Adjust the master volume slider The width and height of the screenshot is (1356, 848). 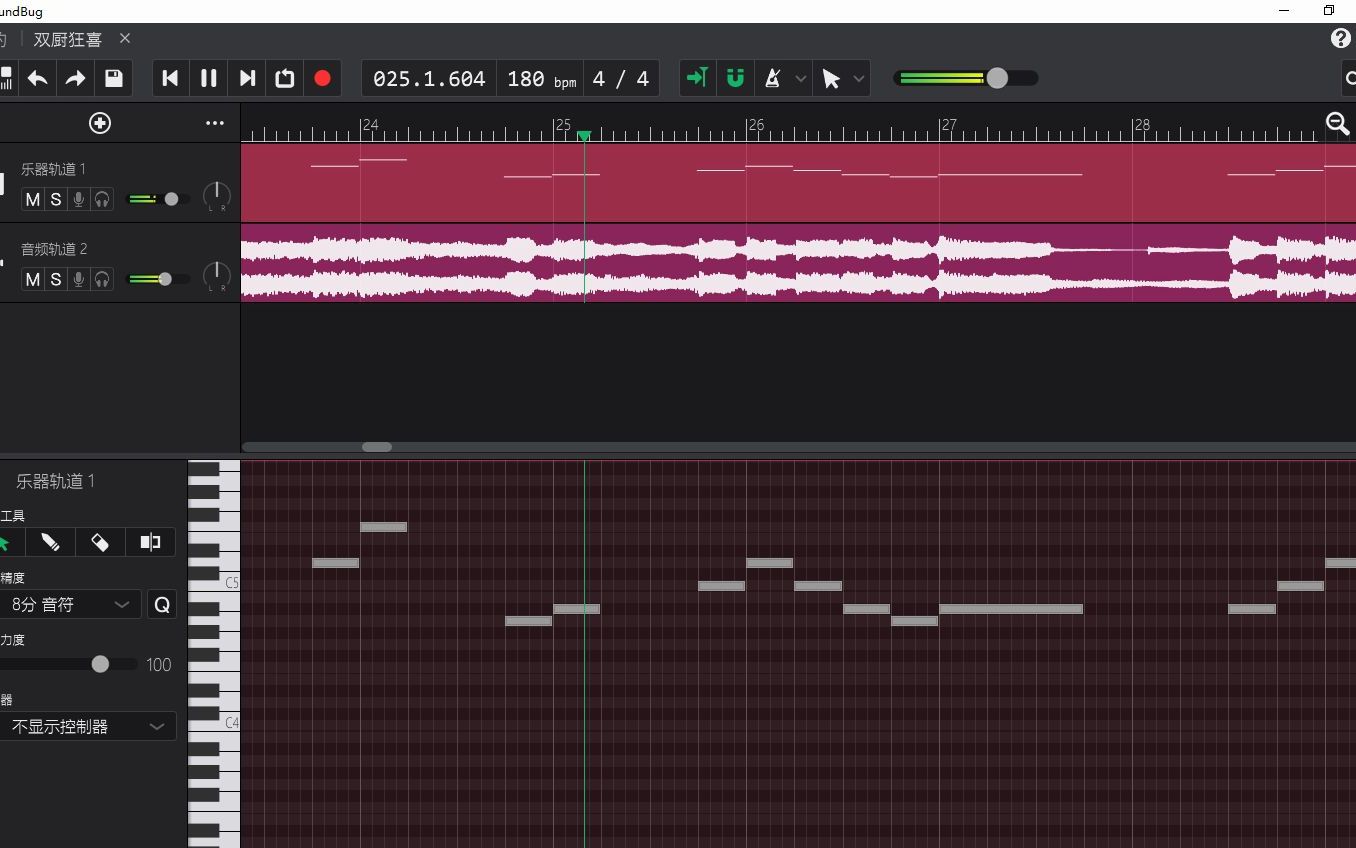(x=966, y=78)
